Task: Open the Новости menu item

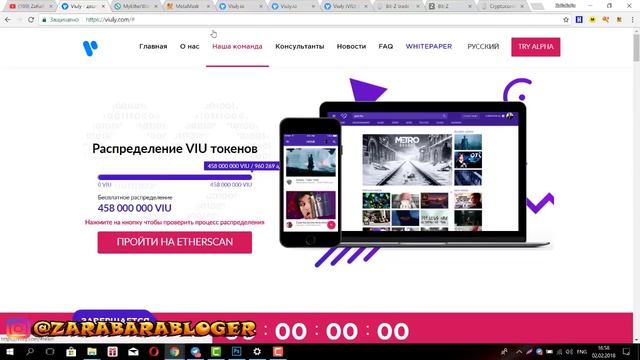Action: point(351,47)
